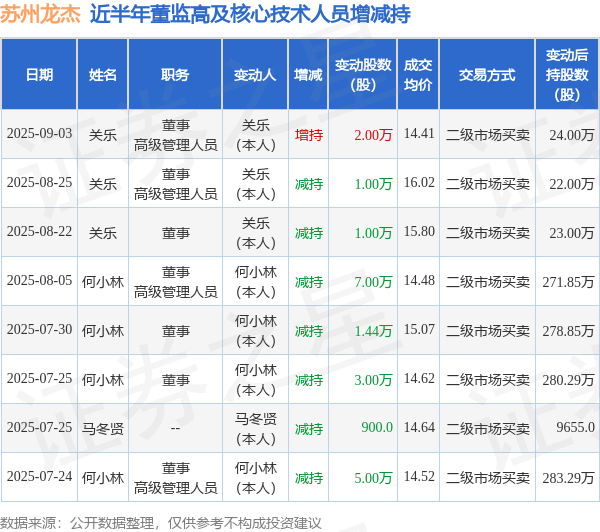Click the 姓名 column header
This screenshot has width=600, height=532.
[103, 74]
